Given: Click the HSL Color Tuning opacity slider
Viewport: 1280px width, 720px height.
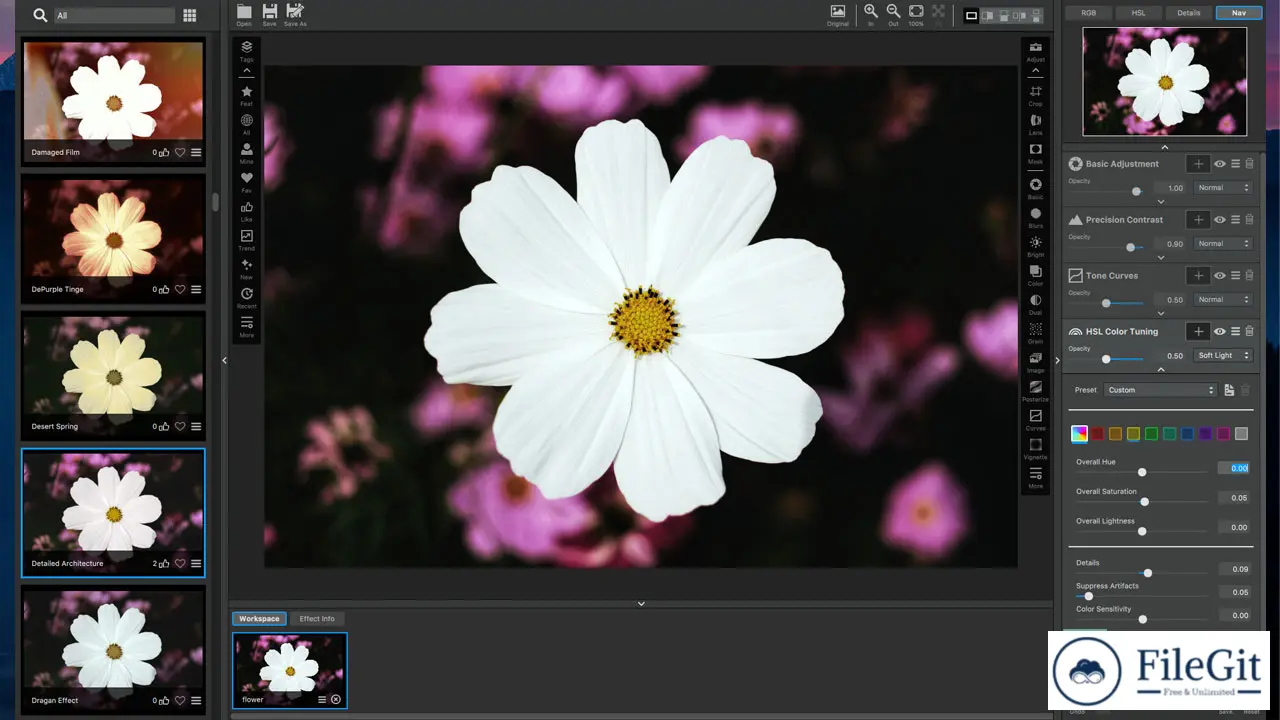Looking at the screenshot, I should coord(1106,358).
